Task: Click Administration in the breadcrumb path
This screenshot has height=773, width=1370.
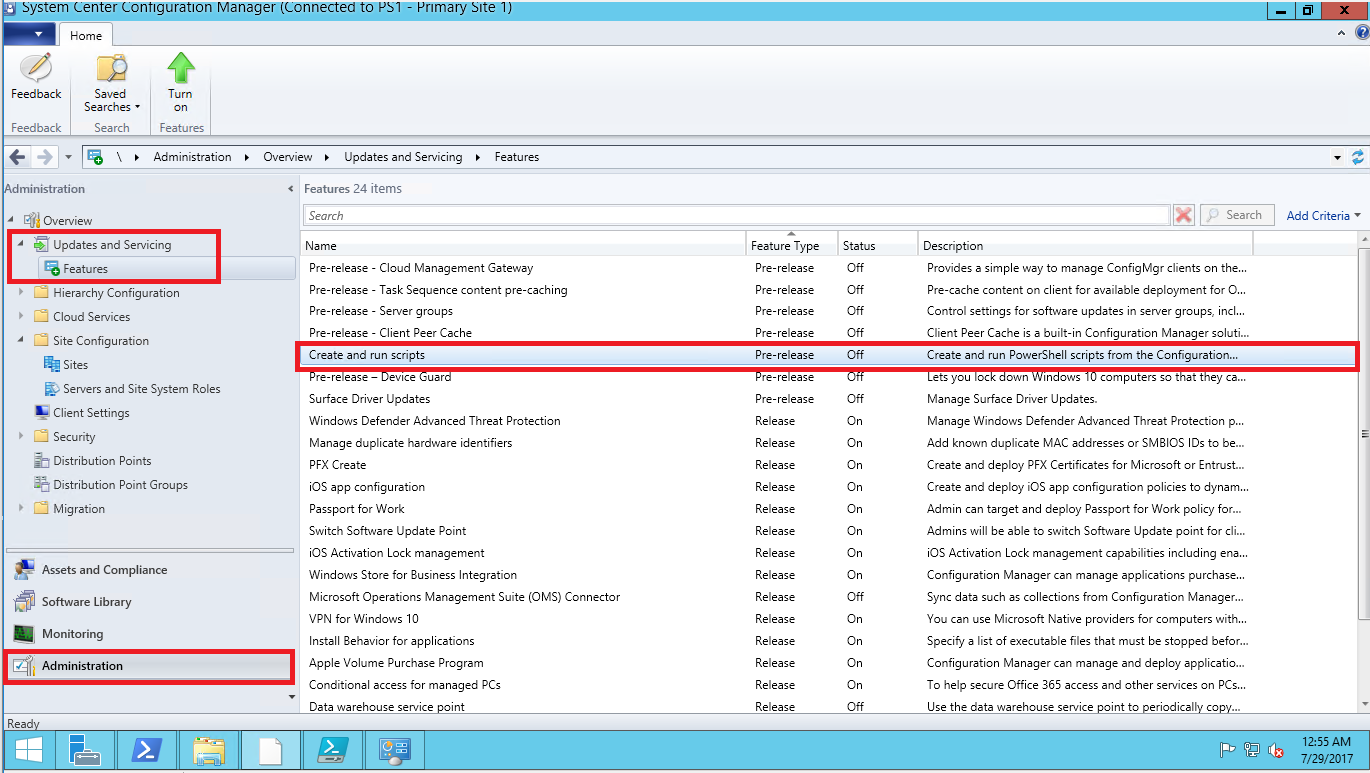Action: click(x=192, y=157)
